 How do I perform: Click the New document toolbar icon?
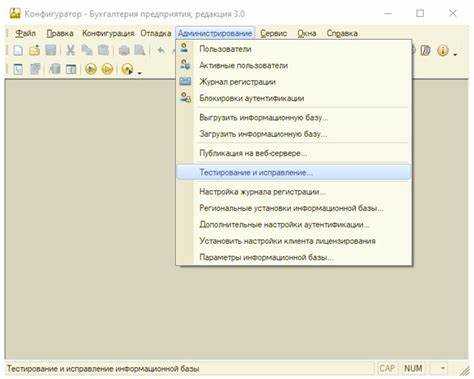(18, 50)
